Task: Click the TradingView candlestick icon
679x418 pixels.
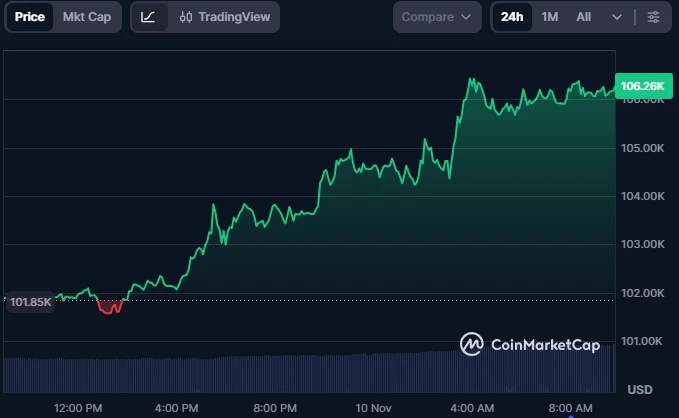Action: 186,17
